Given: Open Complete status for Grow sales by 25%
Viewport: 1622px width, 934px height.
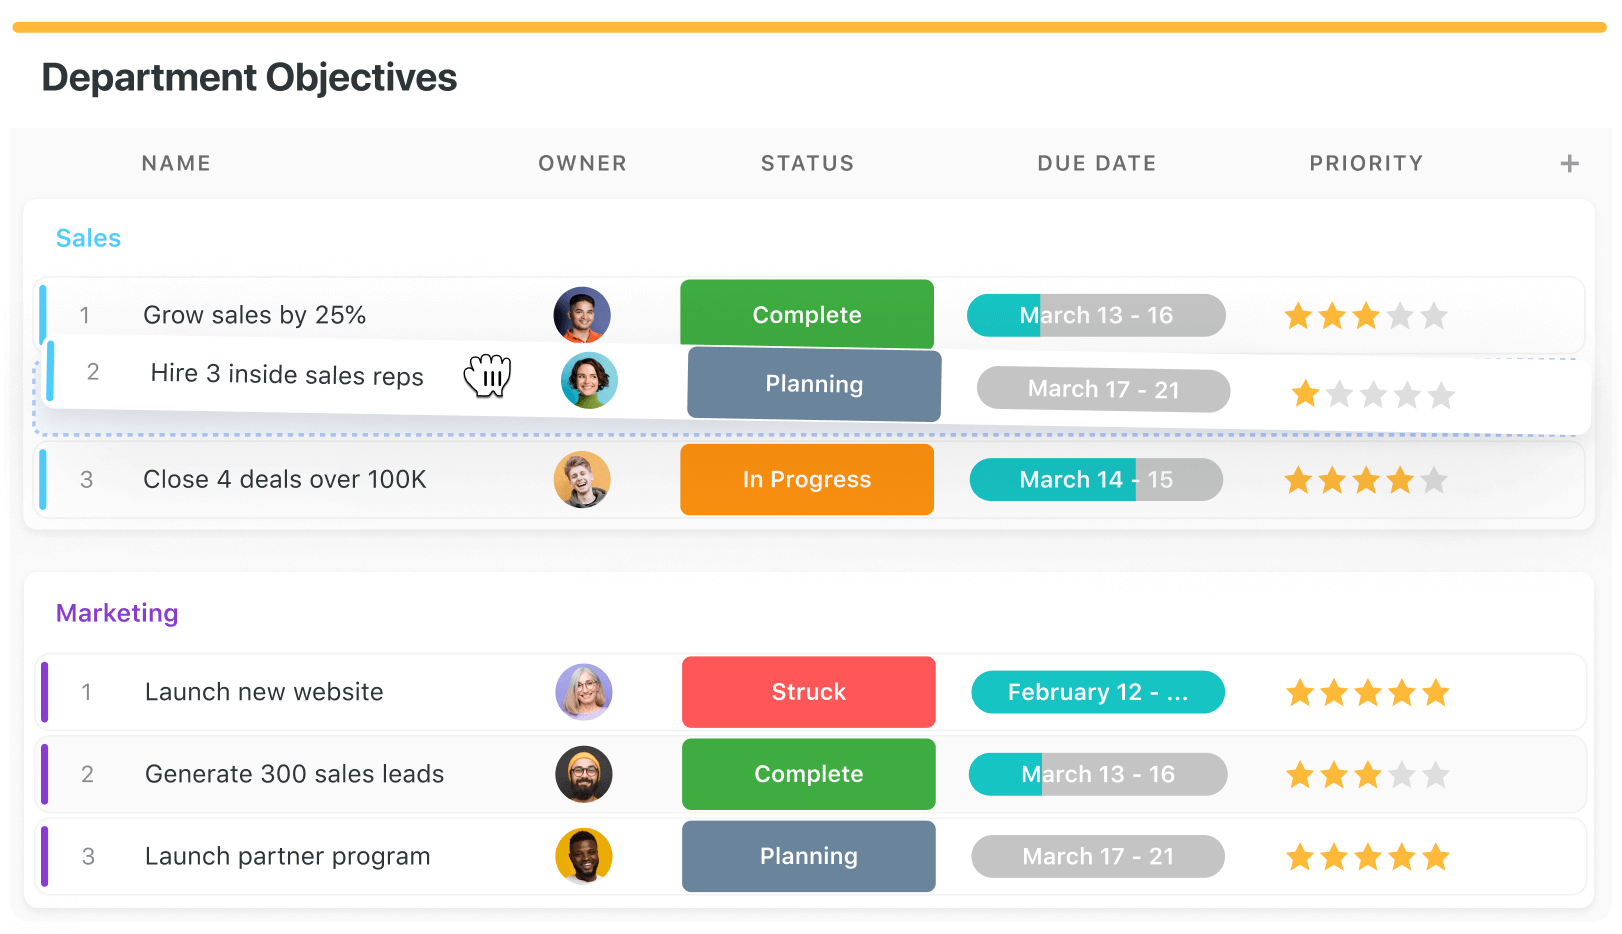Looking at the screenshot, I should pyautogui.click(x=807, y=315).
